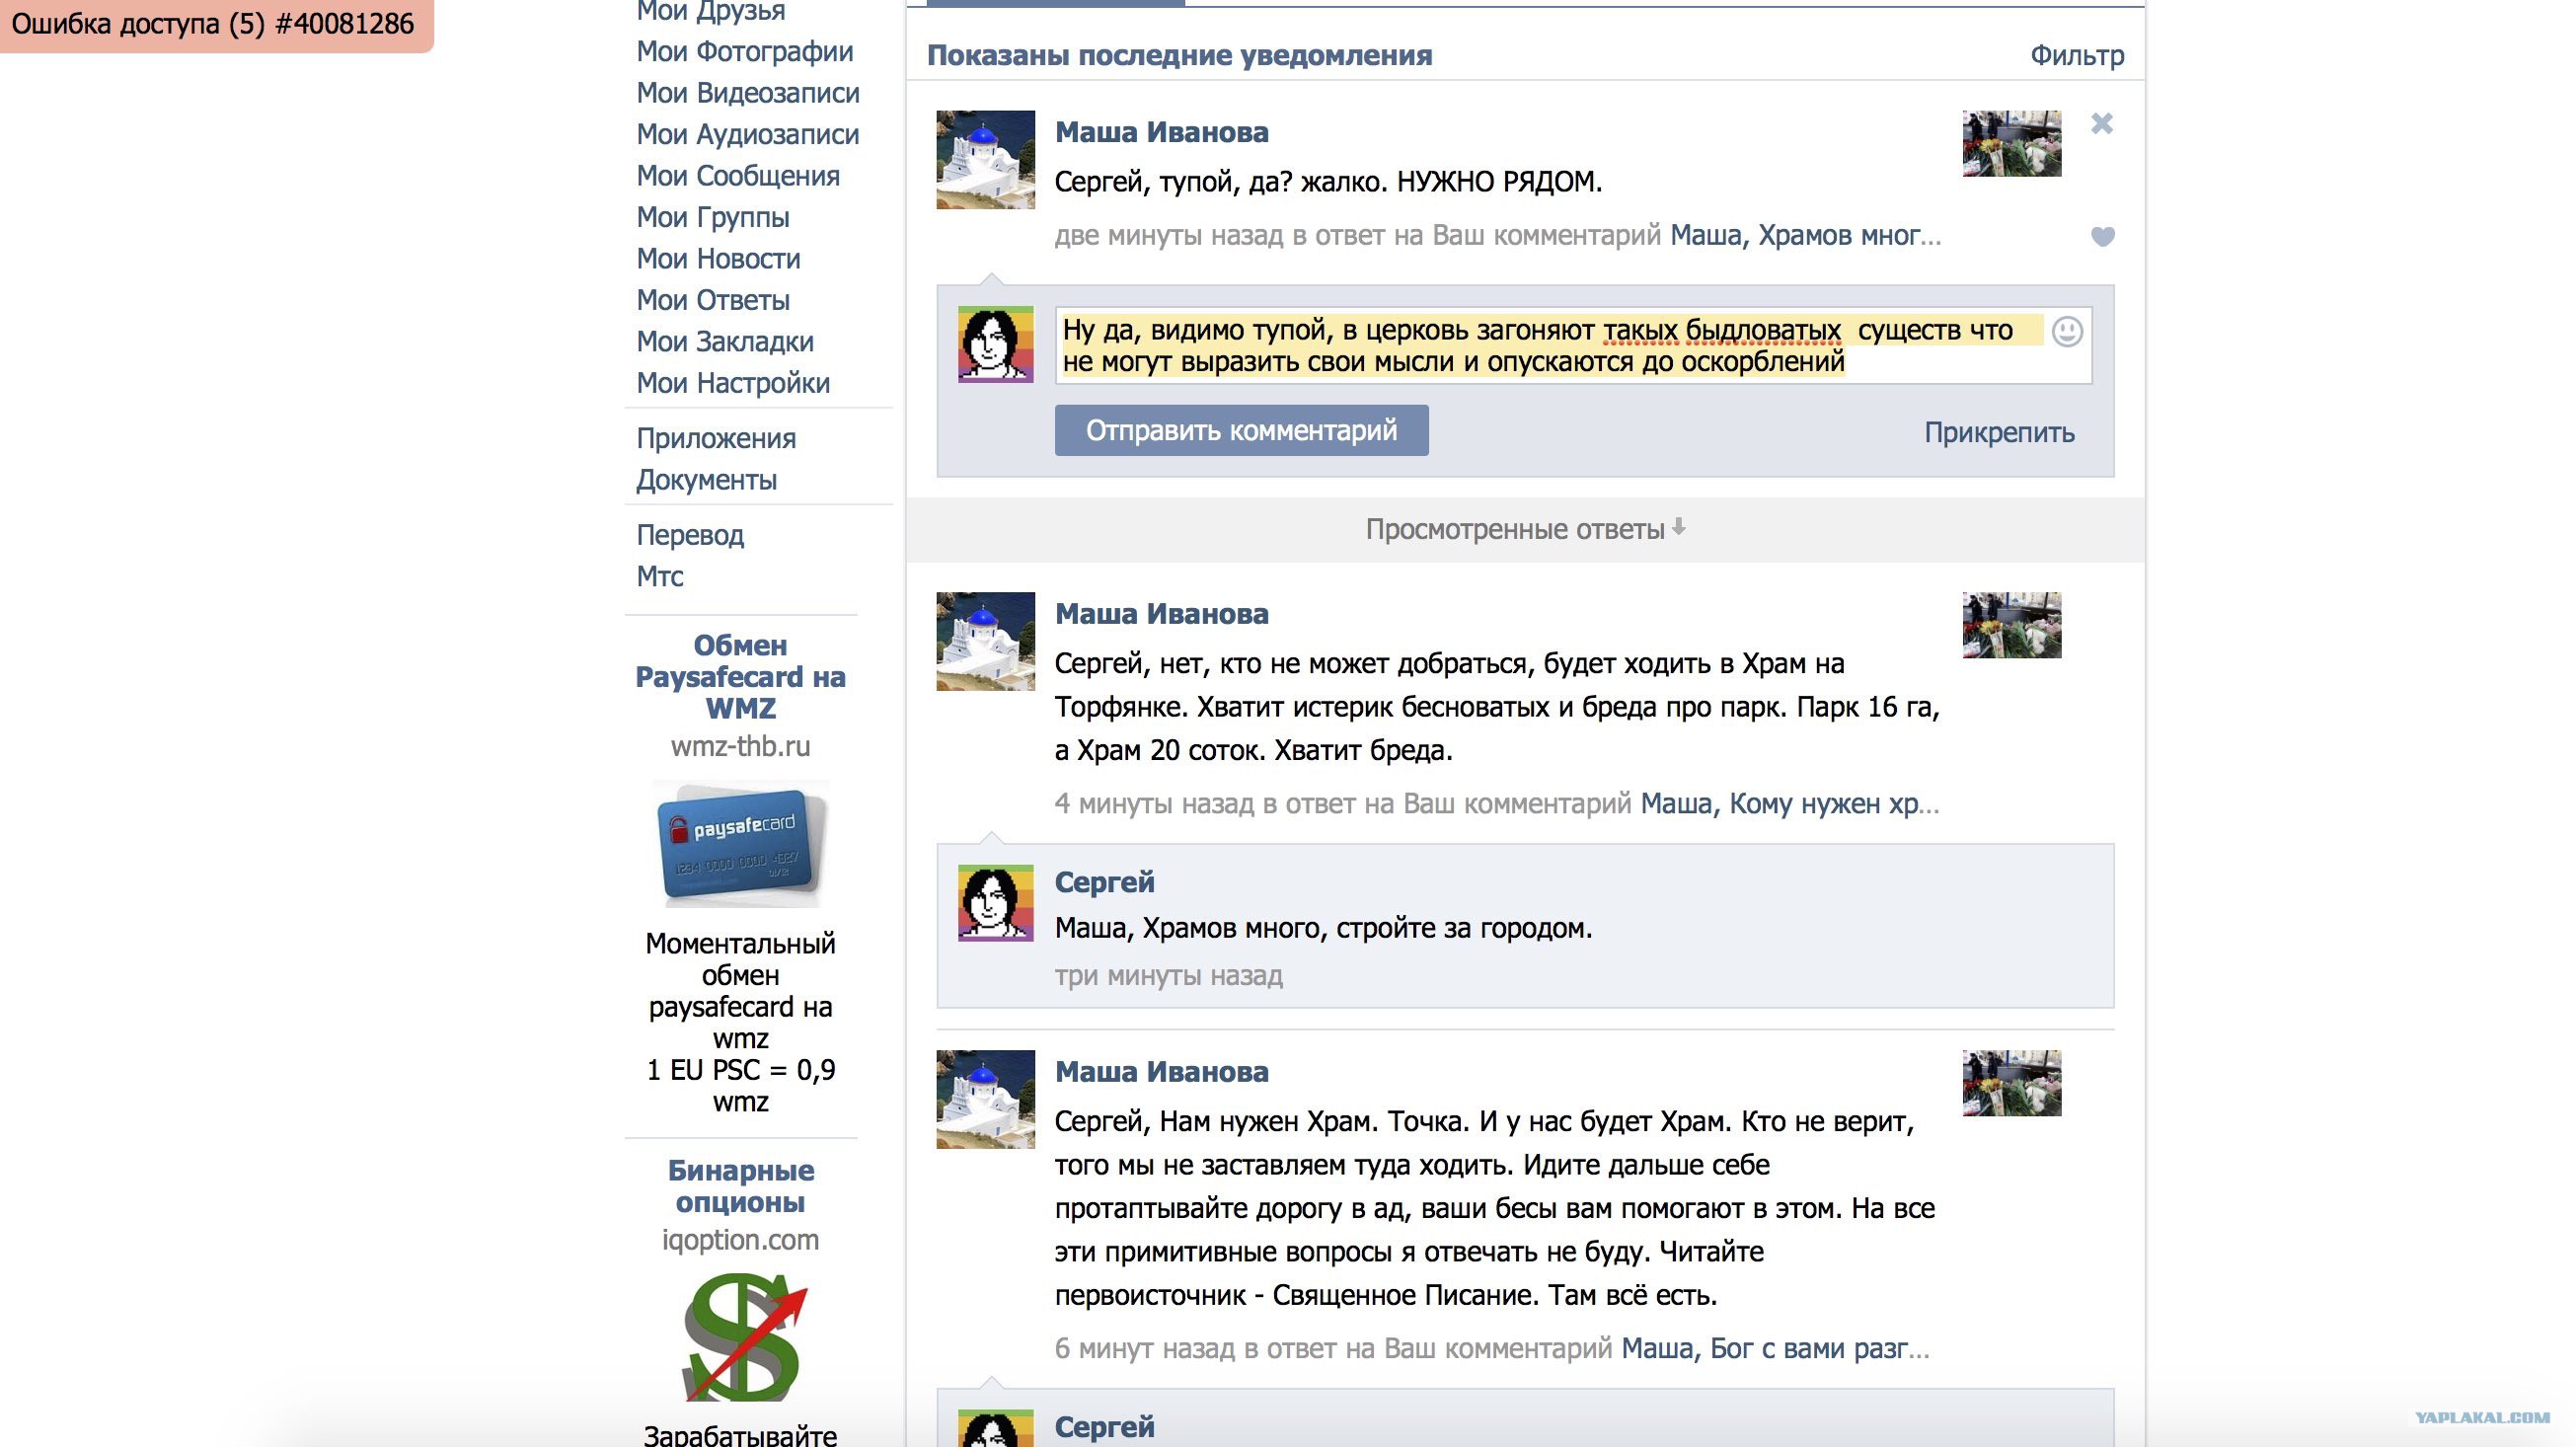Open the 'Маша, Бог с вами разг…' comment link
The image size is (2576, 1447).
point(1775,1349)
